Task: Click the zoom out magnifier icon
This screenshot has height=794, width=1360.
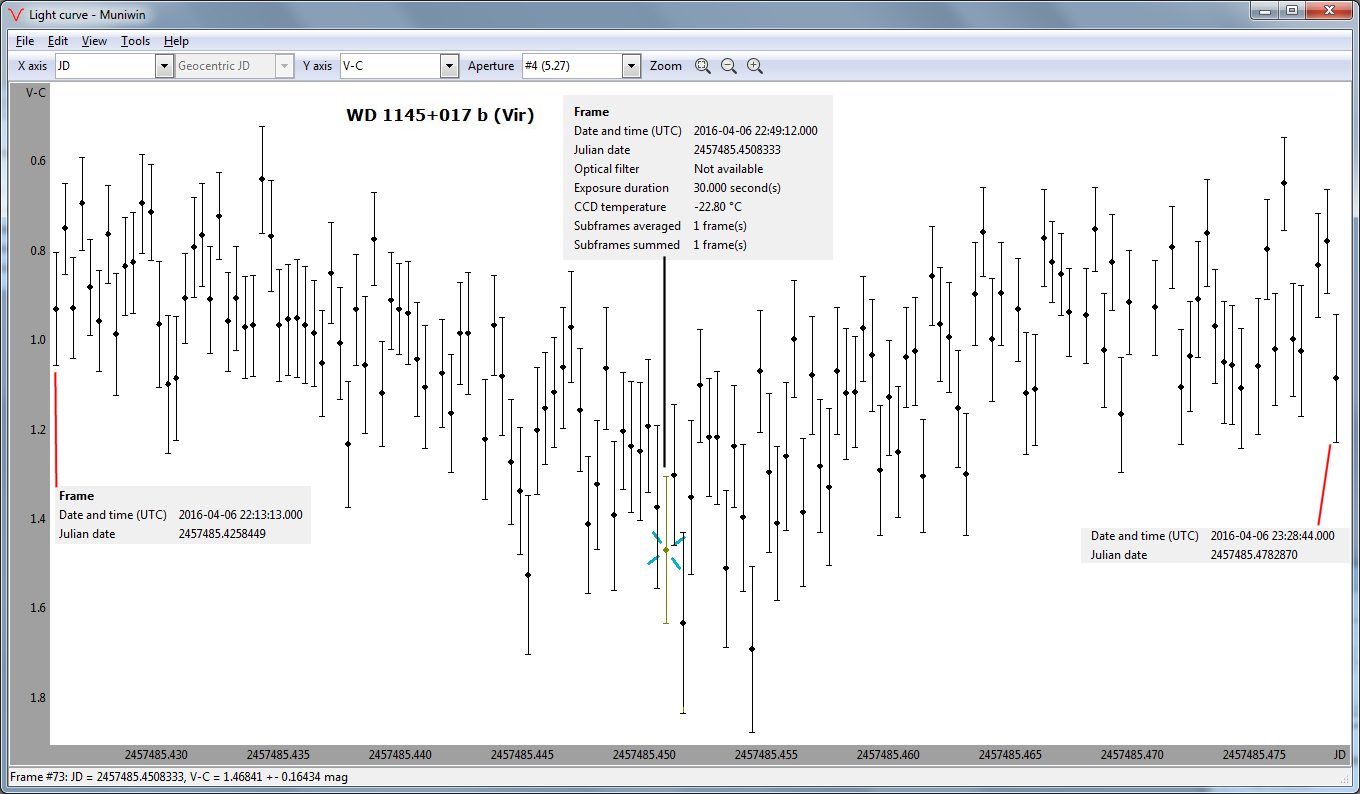Action: click(729, 66)
